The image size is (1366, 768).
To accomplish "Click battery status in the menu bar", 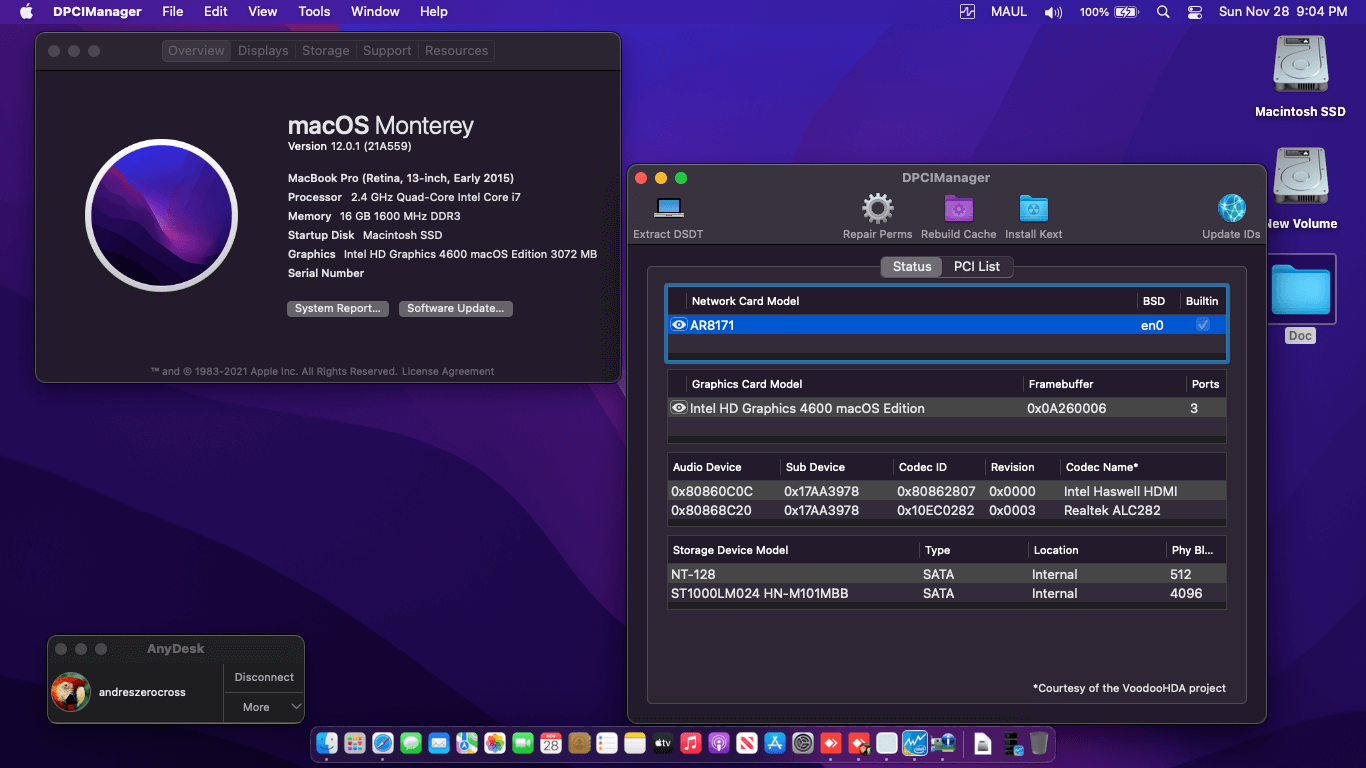I will pyautogui.click(x=1109, y=12).
